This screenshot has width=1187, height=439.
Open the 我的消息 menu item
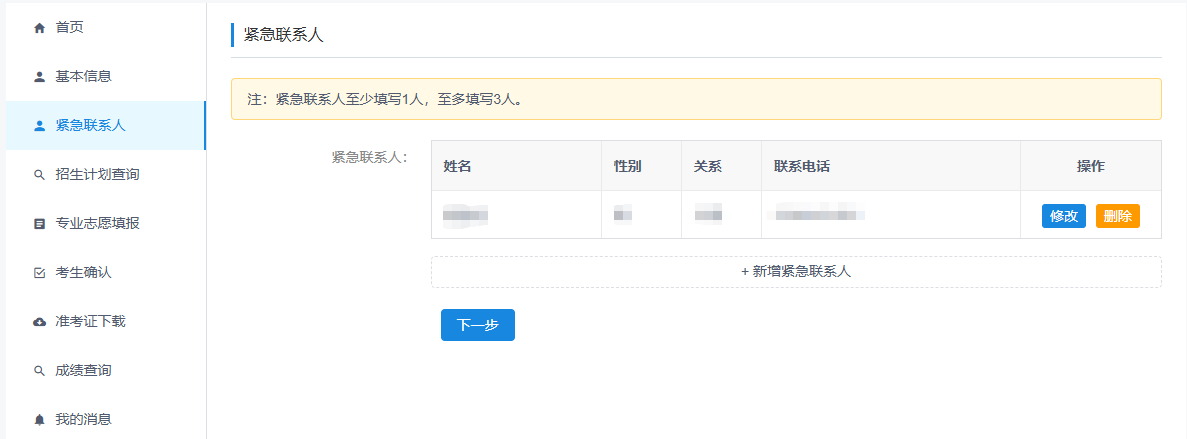pos(83,419)
